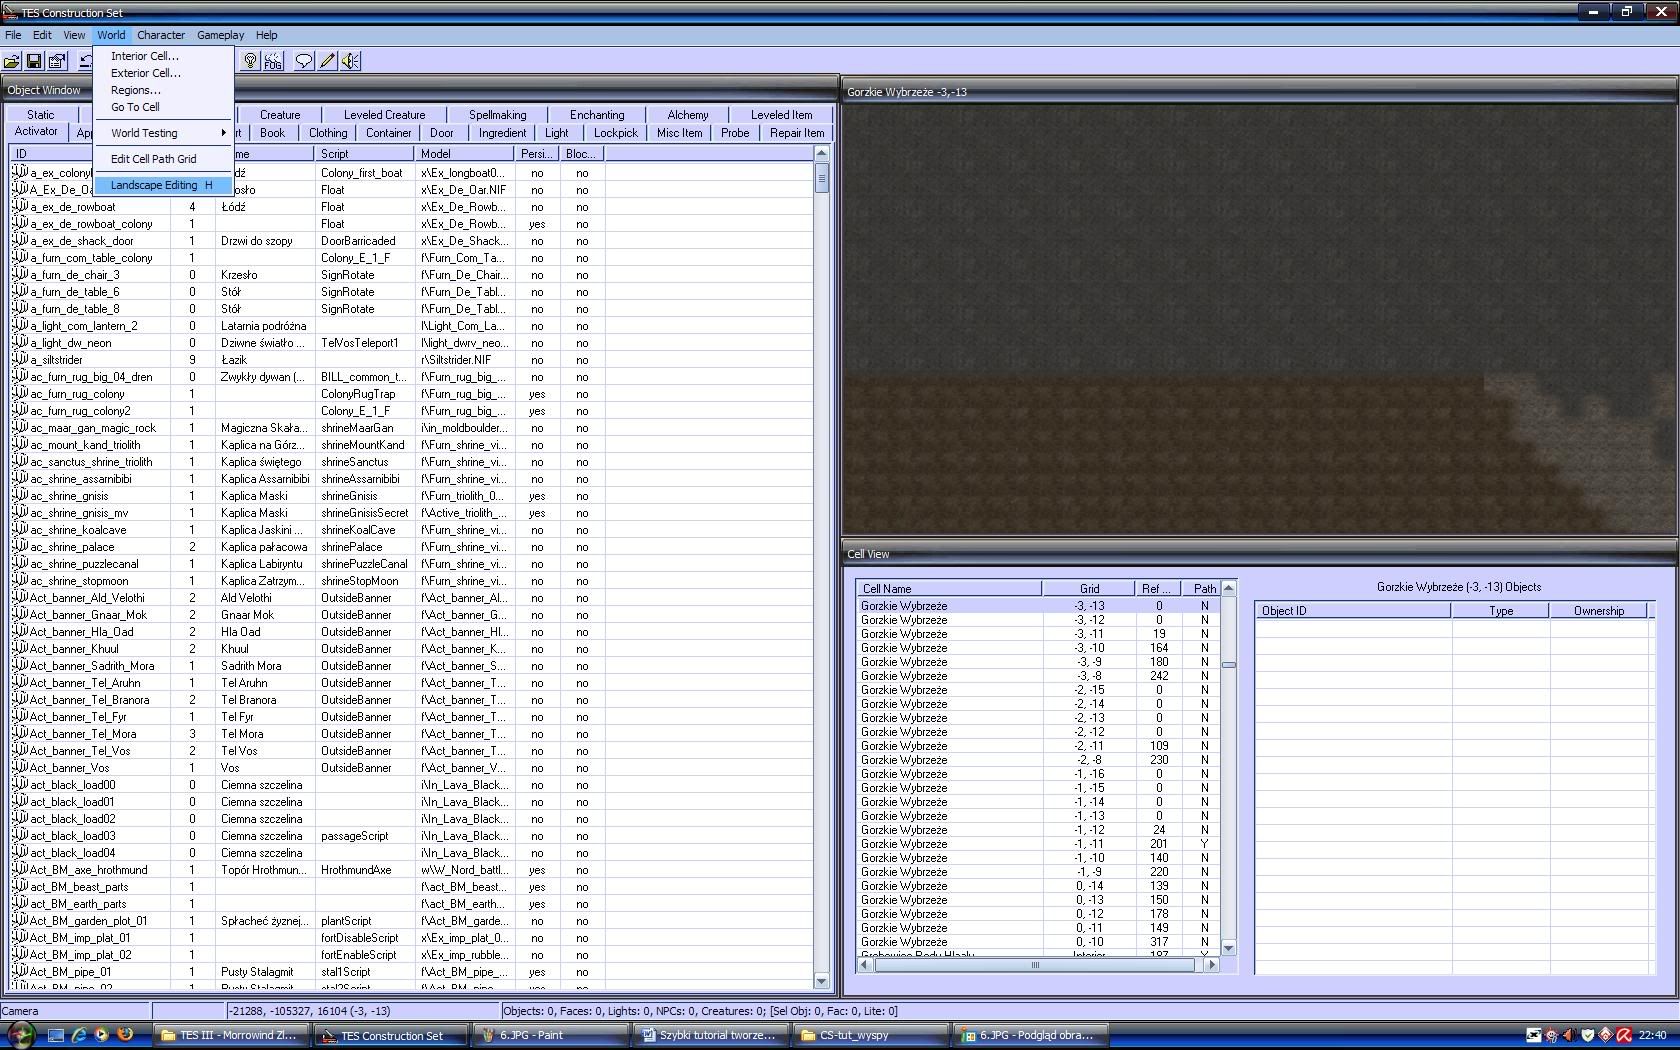Click the Cell View horizontal scrollbar thumb
This screenshot has width=1680, height=1050.
click(1035, 965)
